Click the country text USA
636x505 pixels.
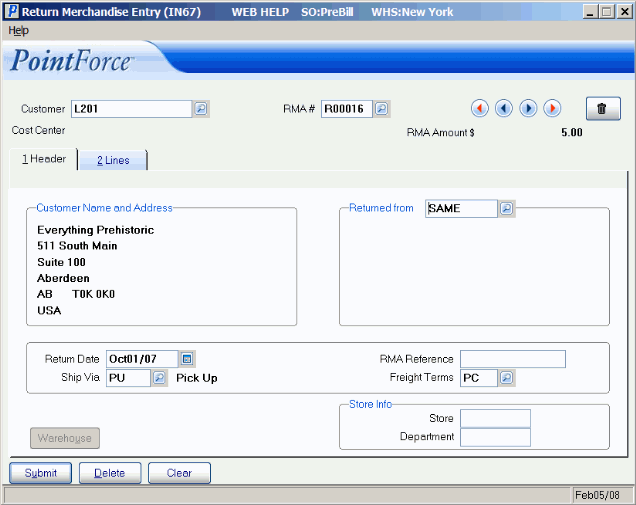point(49,310)
